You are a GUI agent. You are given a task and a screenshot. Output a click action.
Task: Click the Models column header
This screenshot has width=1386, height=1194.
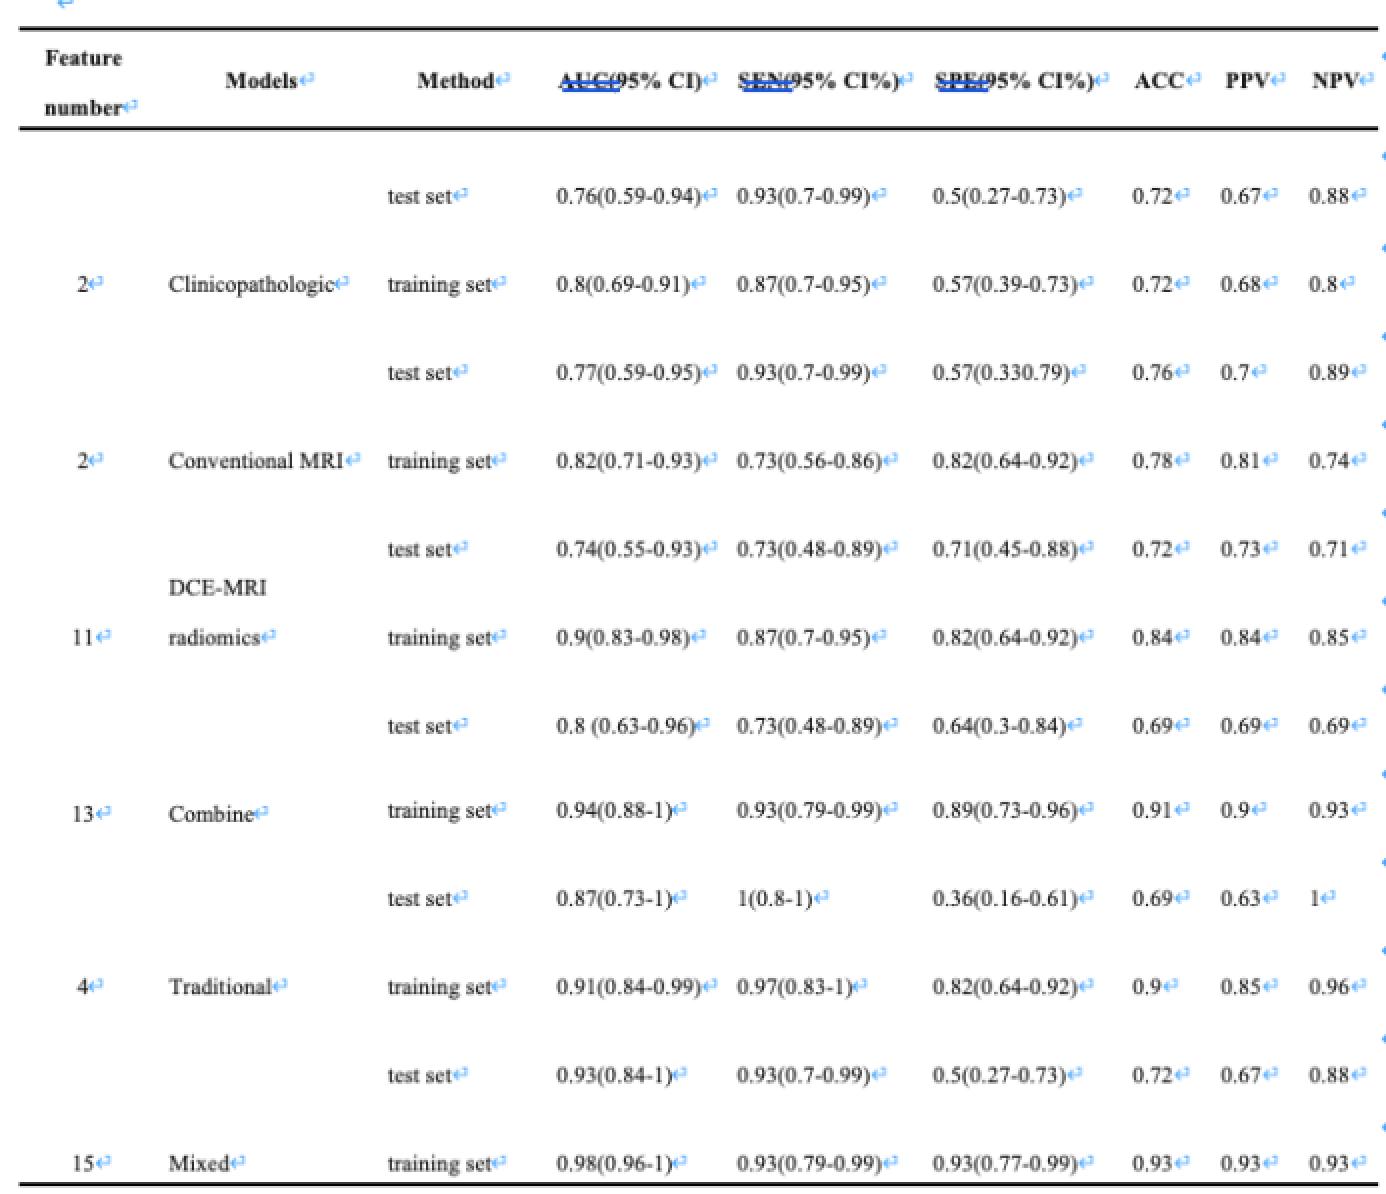click(x=261, y=81)
